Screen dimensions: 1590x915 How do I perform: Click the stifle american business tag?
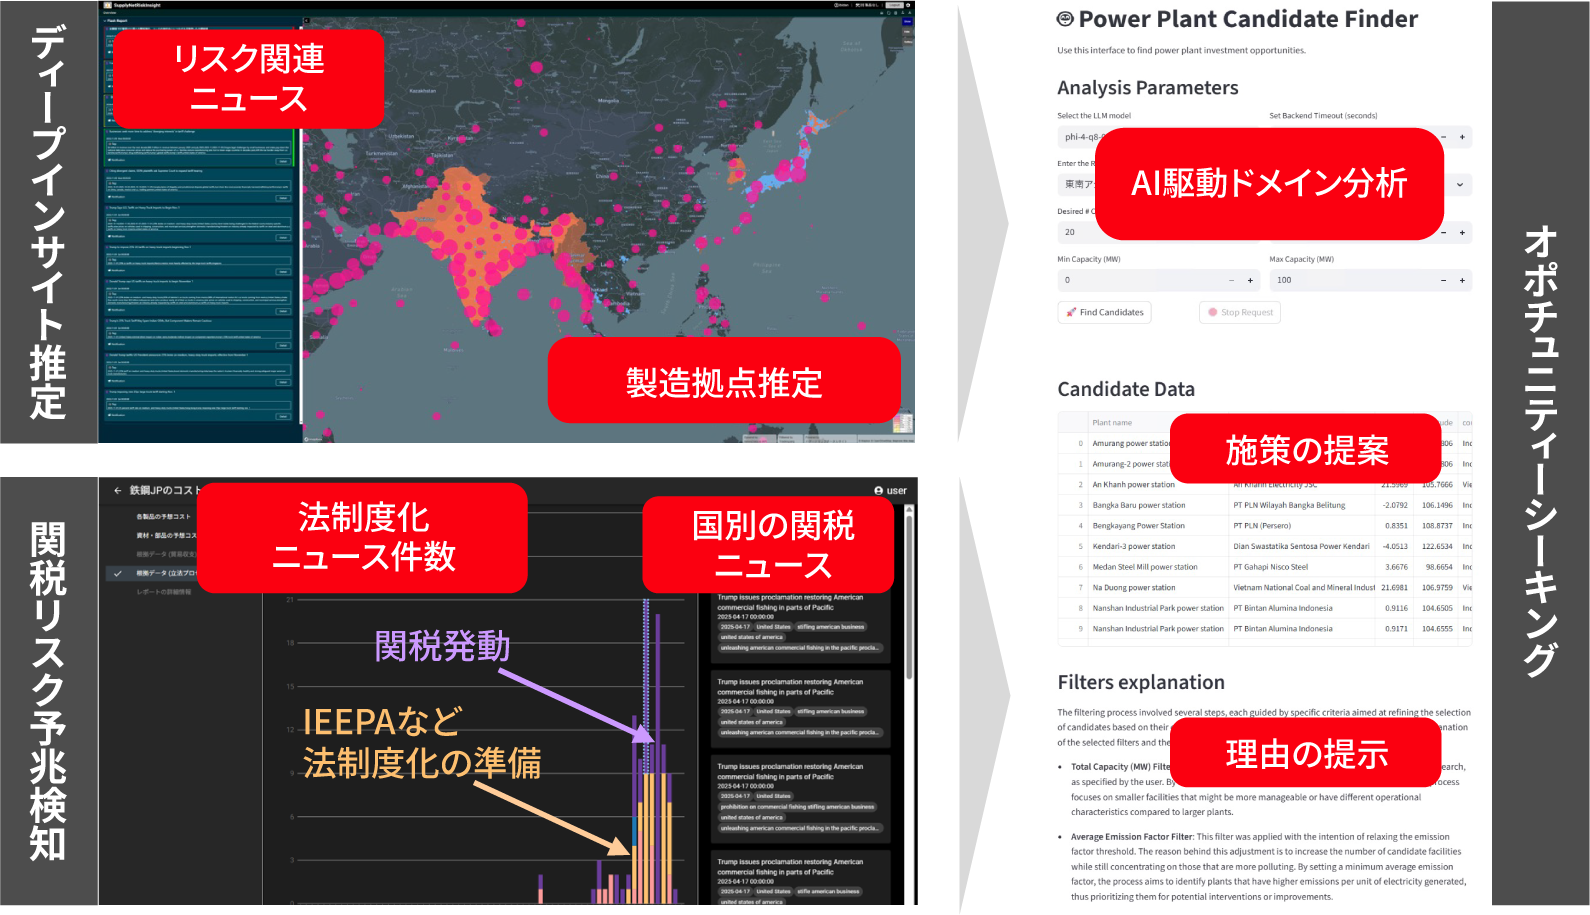point(829,891)
